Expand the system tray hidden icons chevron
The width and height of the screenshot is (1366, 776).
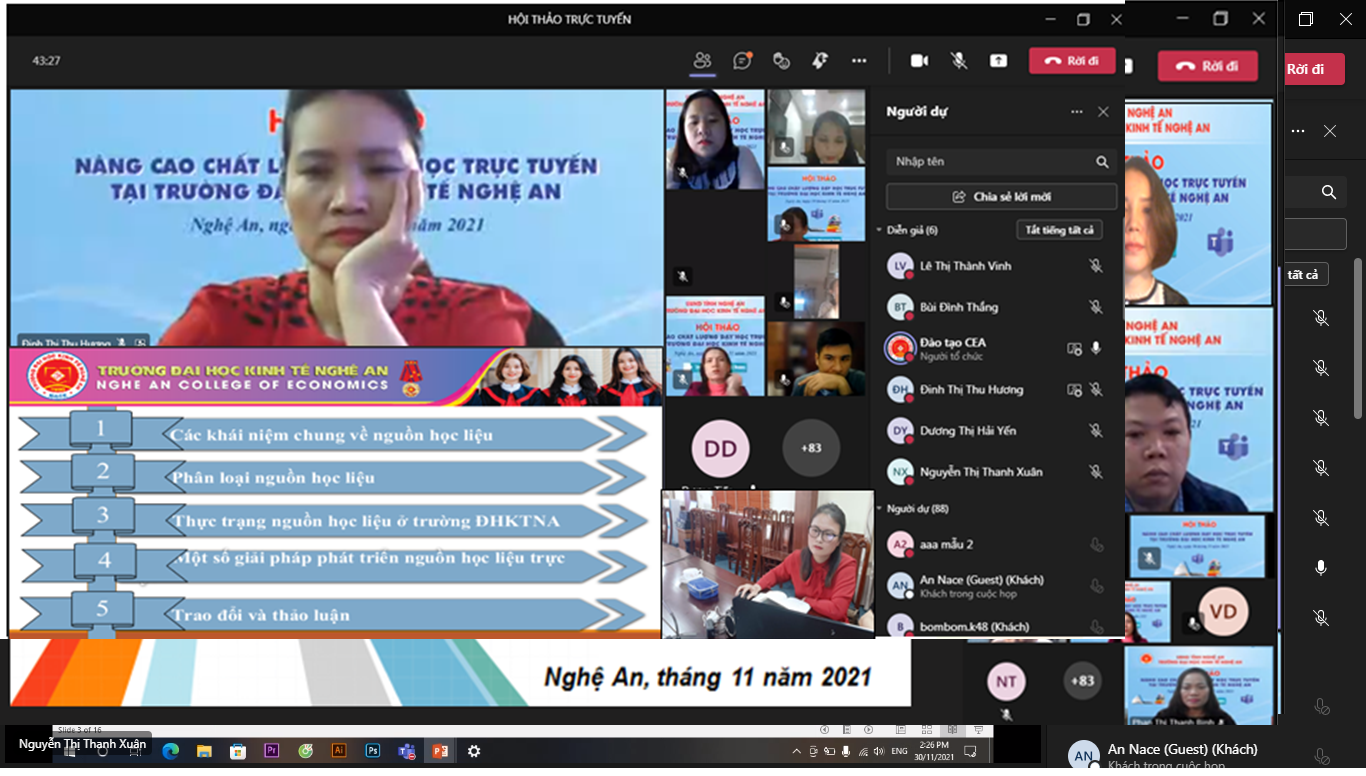click(796, 751)
